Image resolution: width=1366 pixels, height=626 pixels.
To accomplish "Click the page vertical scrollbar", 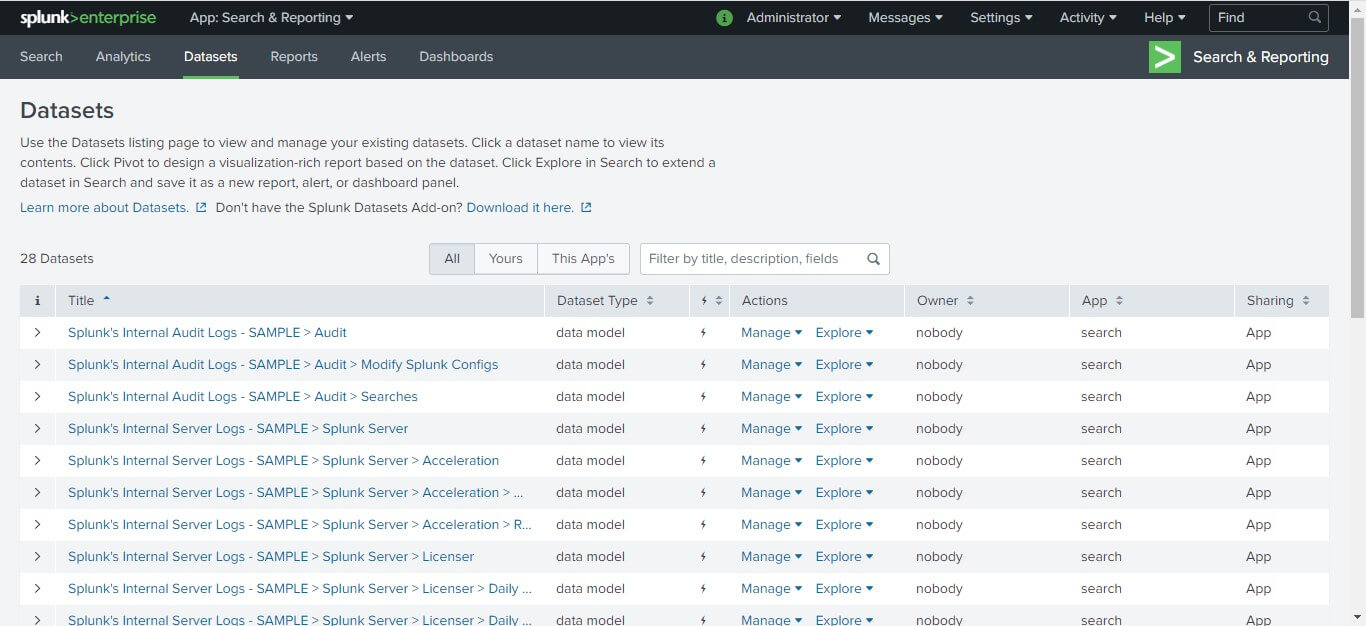I will [x=1357, y=170].
